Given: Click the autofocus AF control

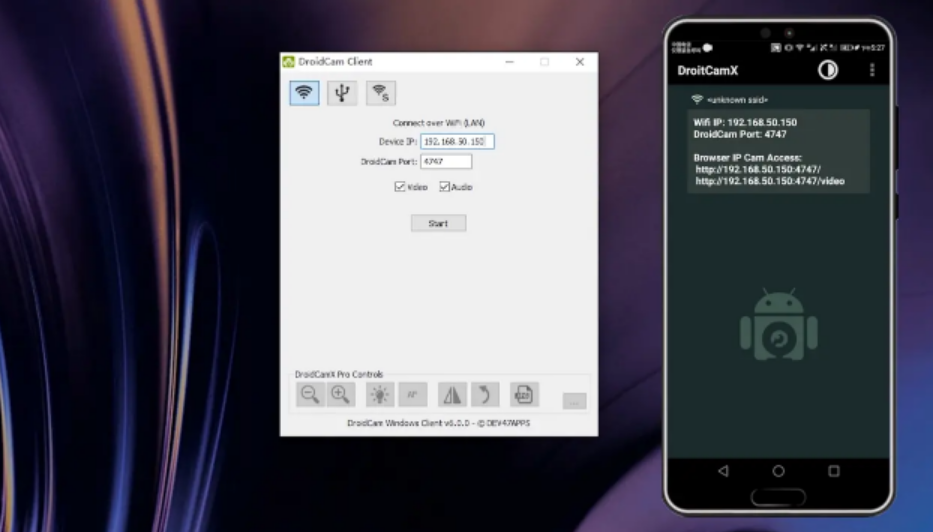Looking at the screenshot, I should pyautogui.click(x=412, y=395).
